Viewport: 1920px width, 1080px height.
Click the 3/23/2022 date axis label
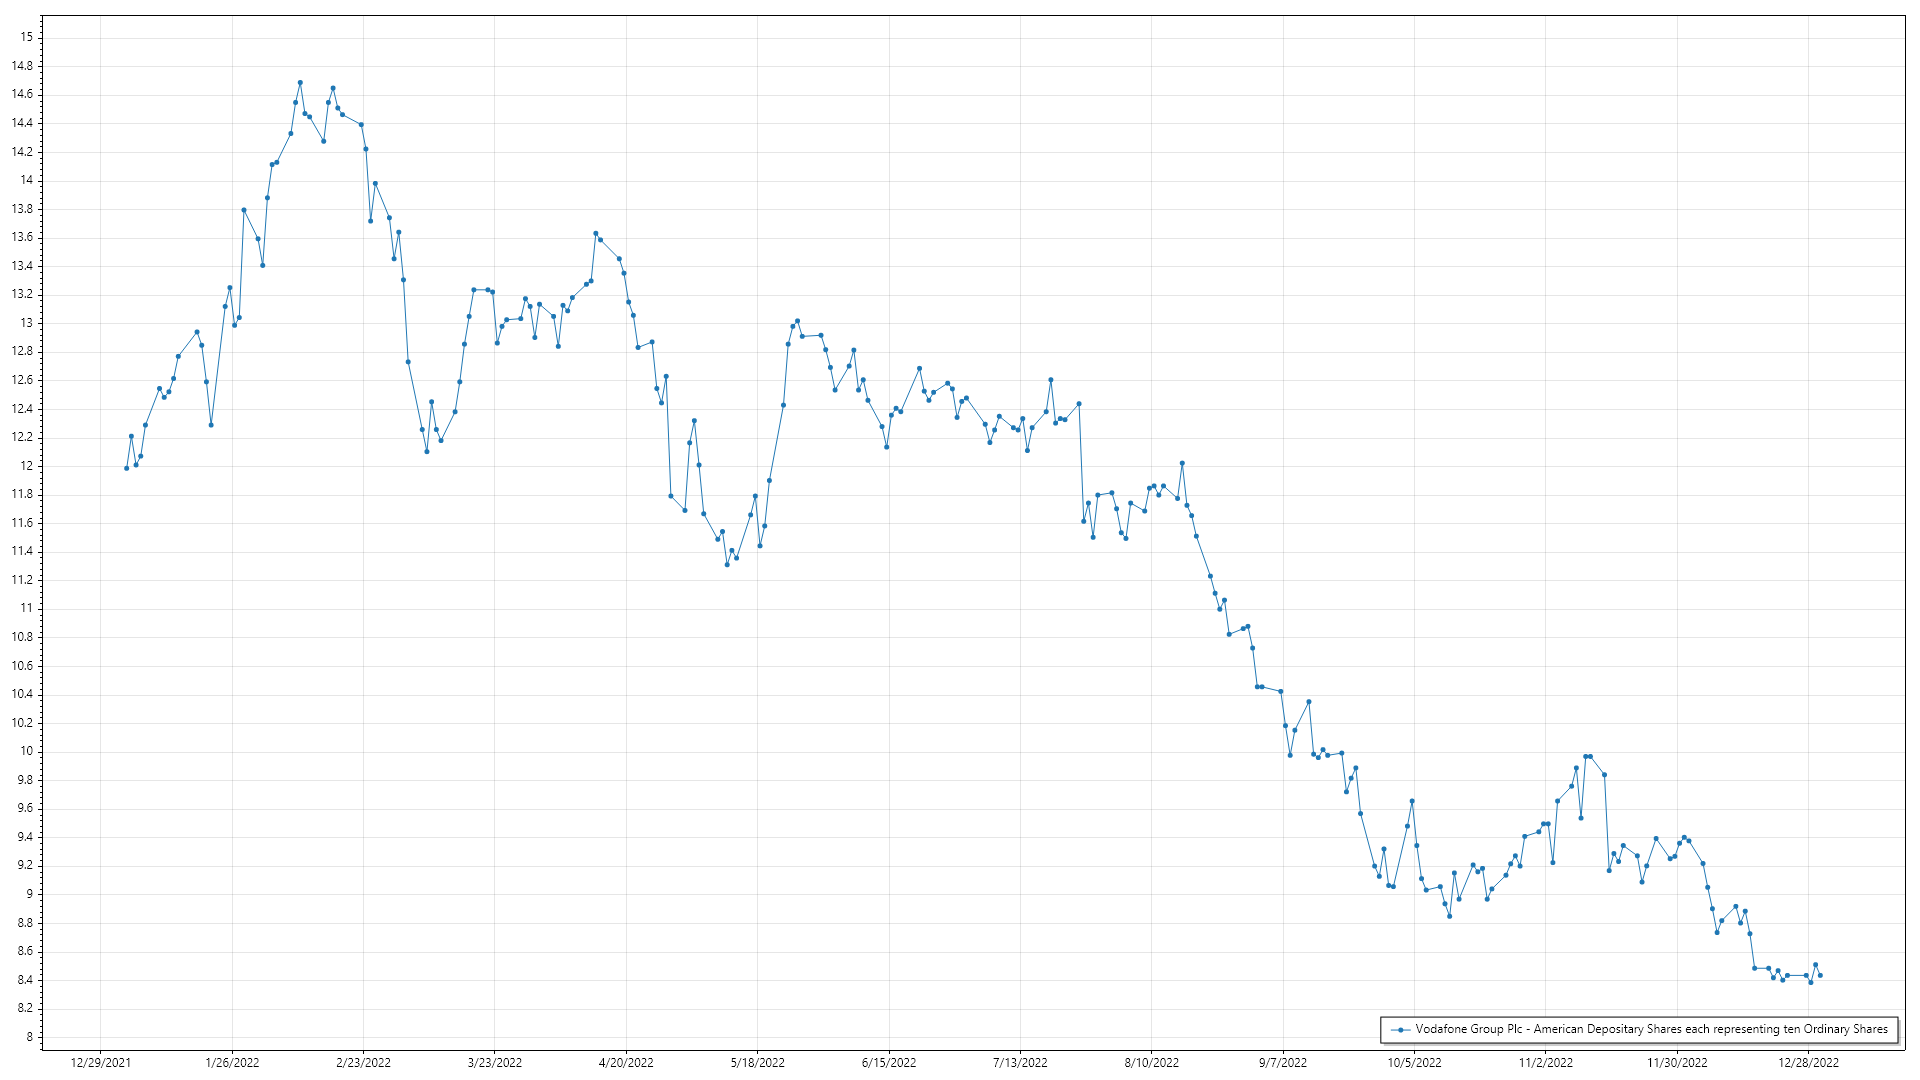[x=495, y=1063]
